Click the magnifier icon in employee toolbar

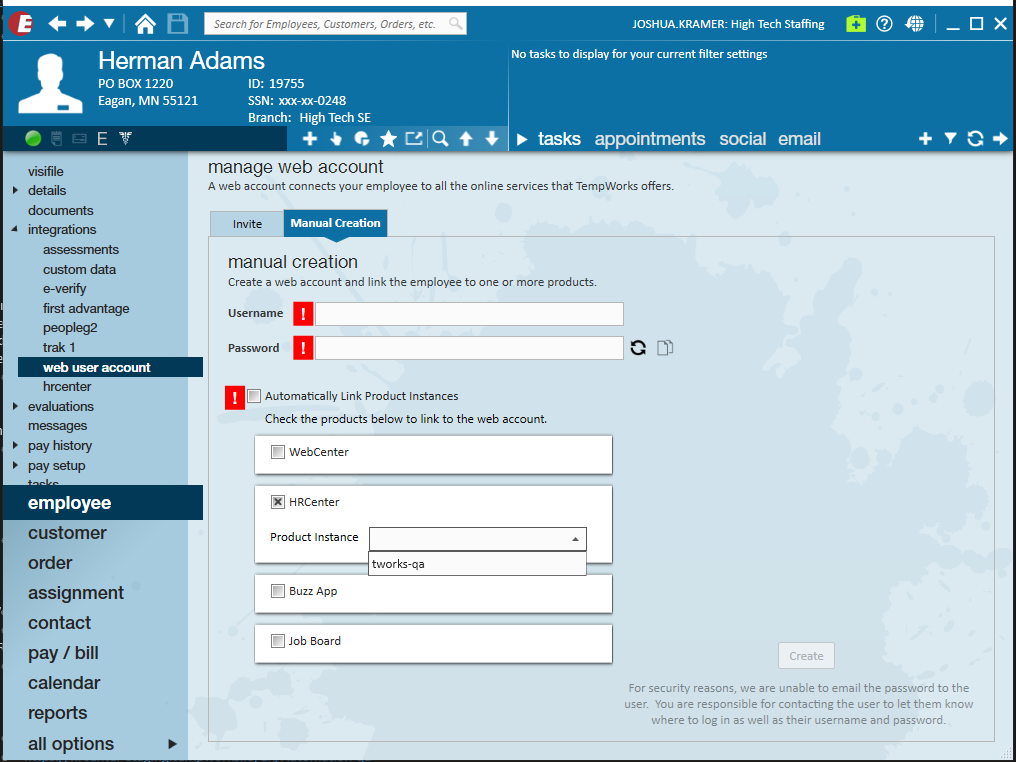click(440, 138)
